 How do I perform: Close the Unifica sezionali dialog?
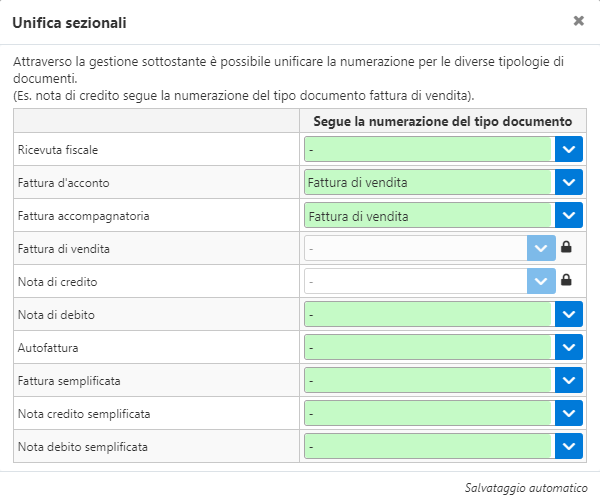579,21
